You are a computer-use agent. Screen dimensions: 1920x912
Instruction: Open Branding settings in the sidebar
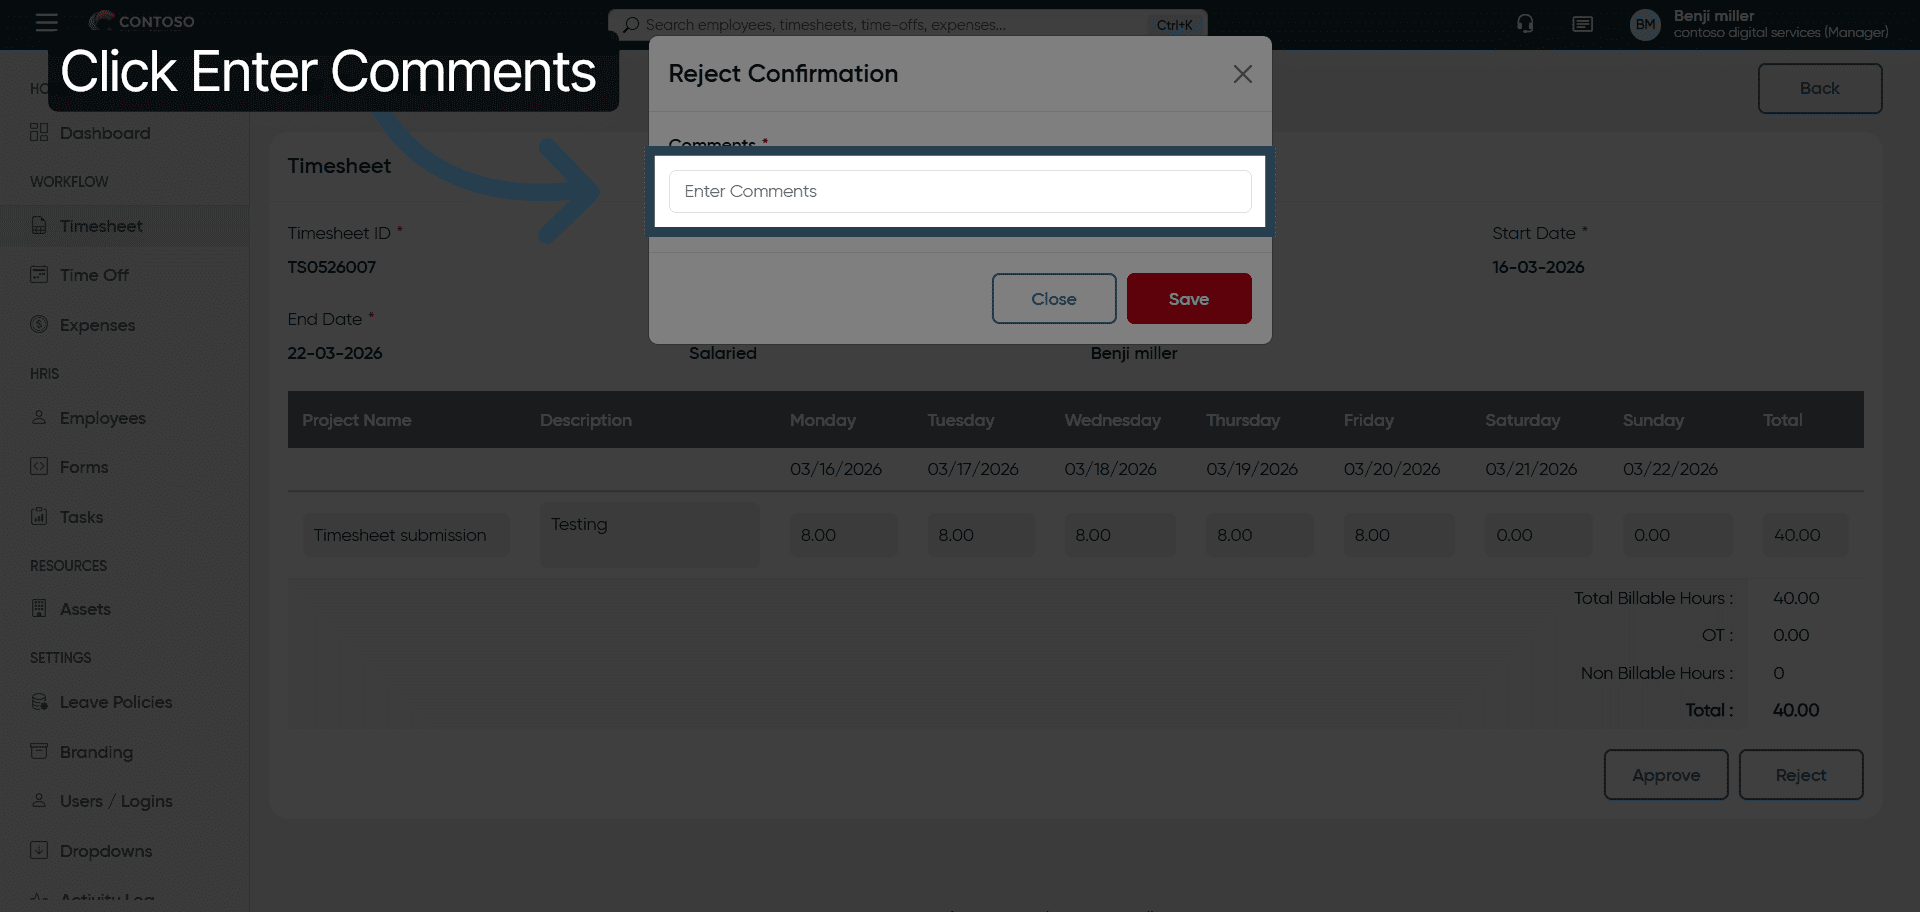pos(96,752)
